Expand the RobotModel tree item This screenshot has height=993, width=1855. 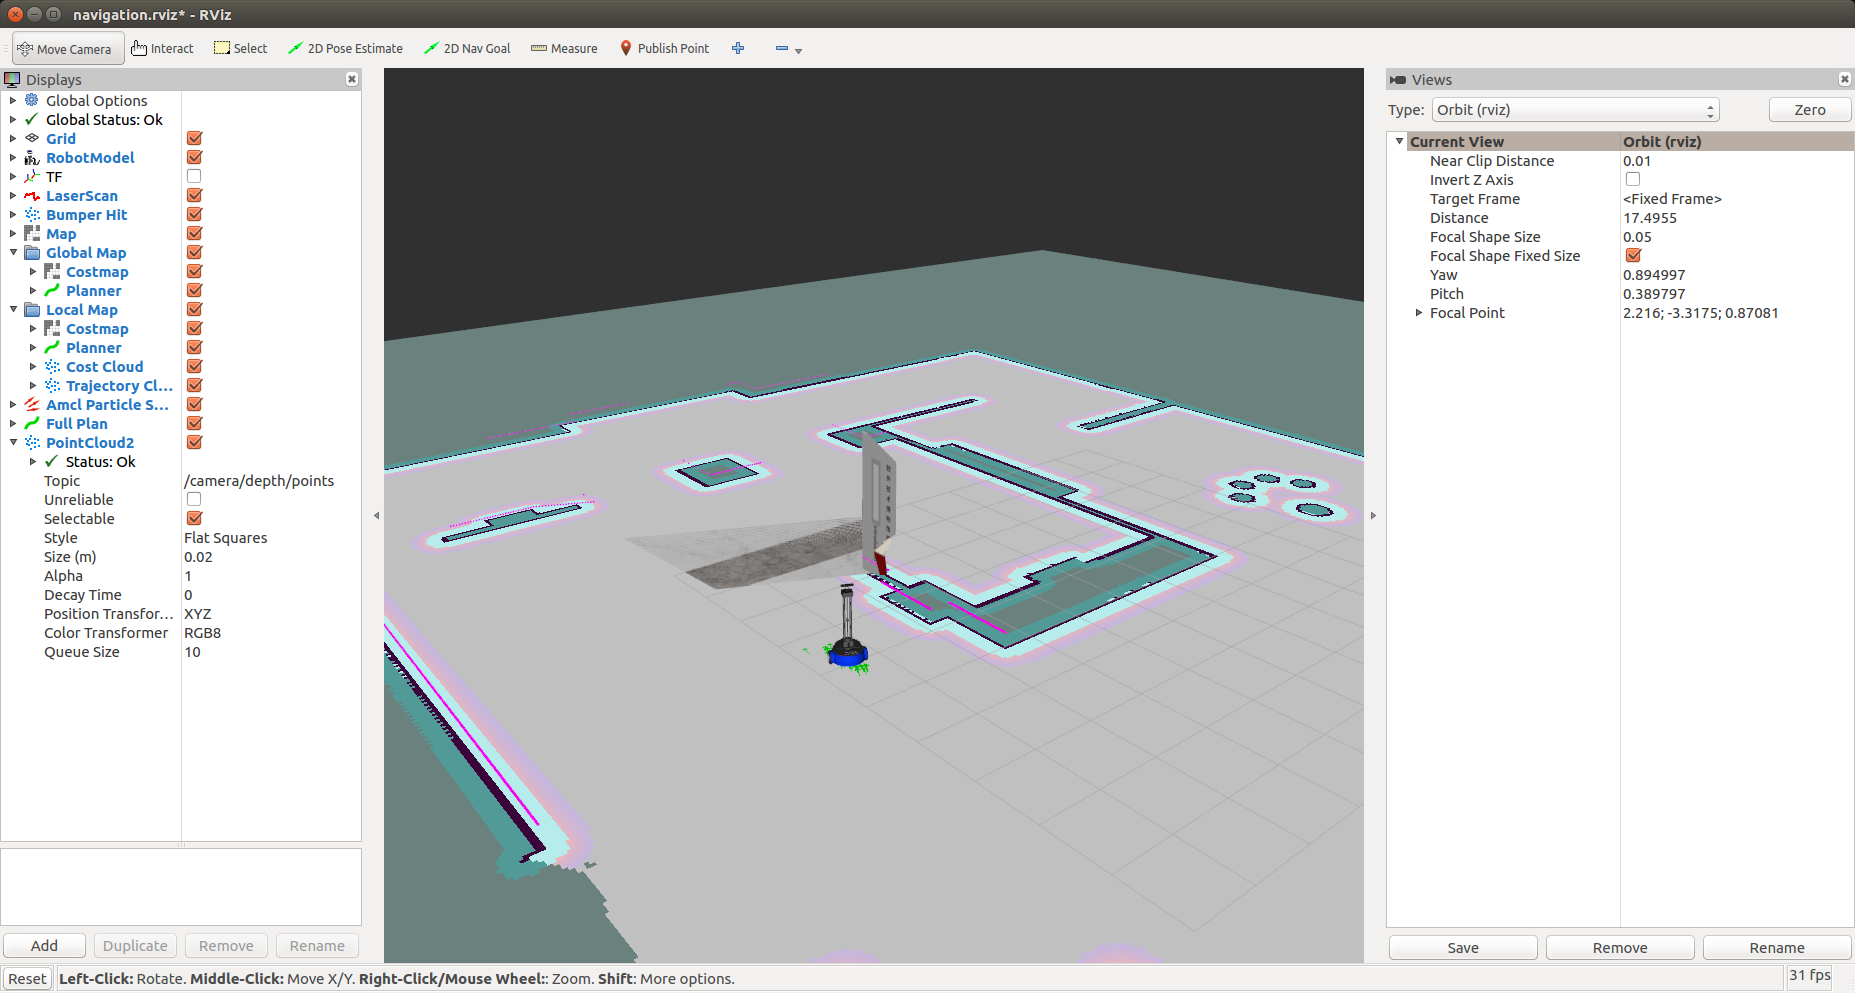click(x=13, y=157)
